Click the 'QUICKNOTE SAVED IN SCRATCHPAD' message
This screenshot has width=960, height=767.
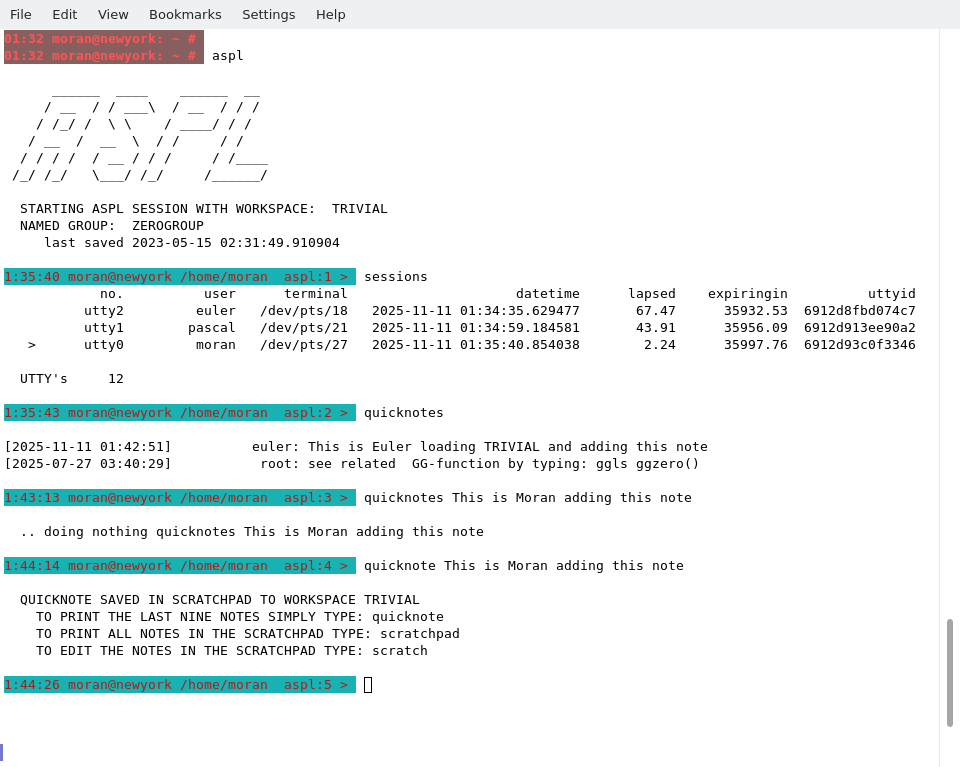pyautogui.click(x=219, y=600)
